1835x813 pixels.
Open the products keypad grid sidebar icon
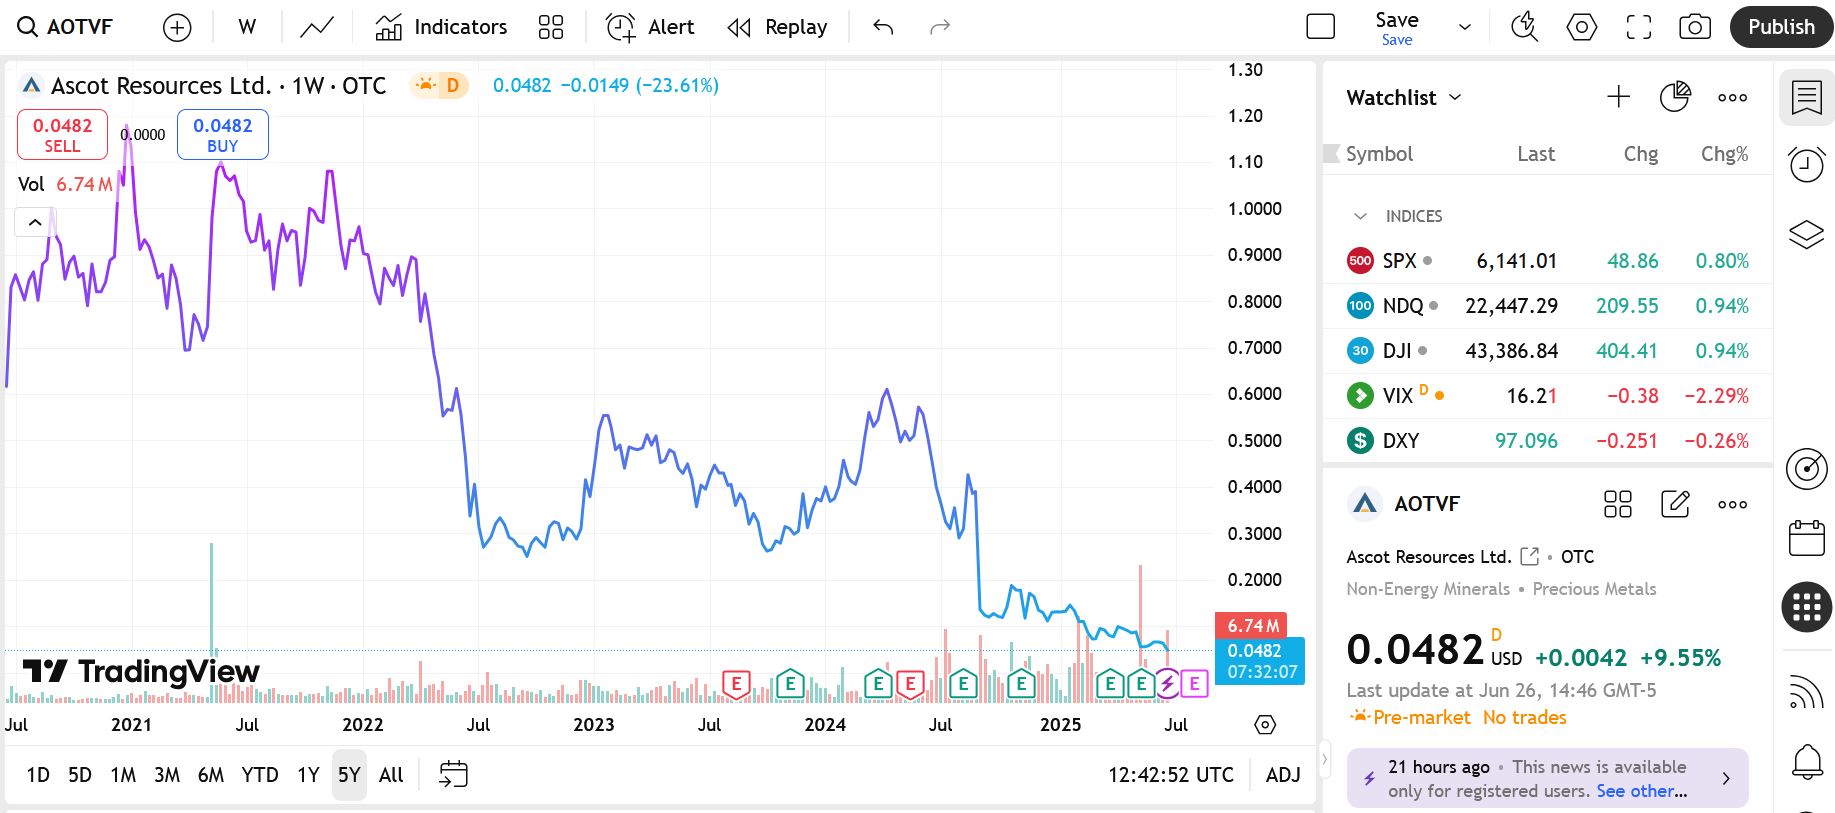pyautogui.click(x=1806, y=606)
